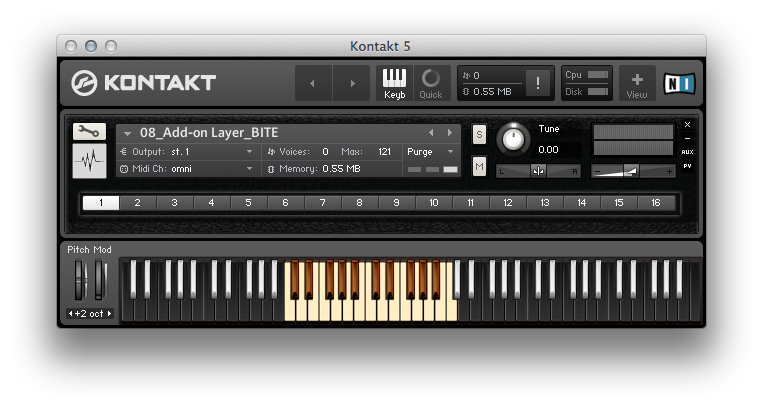Screen dimensions: 763x407
Task: Click the Kontakt logo
Action: click(x=143, y=82)
